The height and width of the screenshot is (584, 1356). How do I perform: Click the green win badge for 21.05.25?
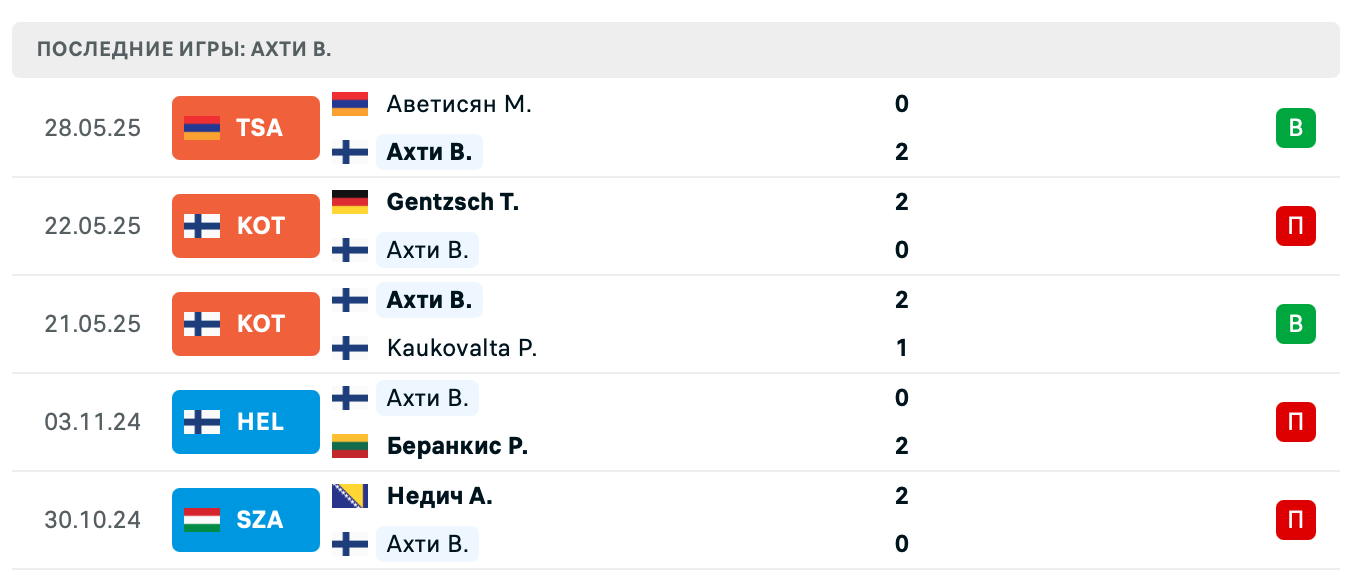tap(1295, 324)
